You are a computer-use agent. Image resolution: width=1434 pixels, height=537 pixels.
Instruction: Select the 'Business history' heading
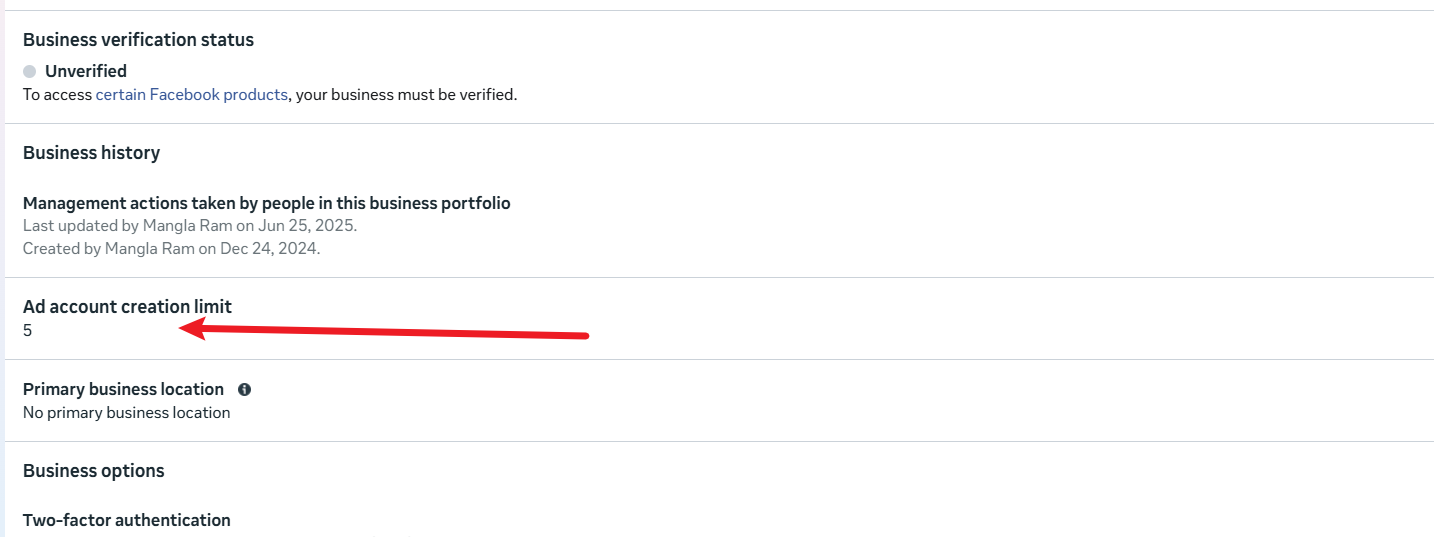click(91, 153)
